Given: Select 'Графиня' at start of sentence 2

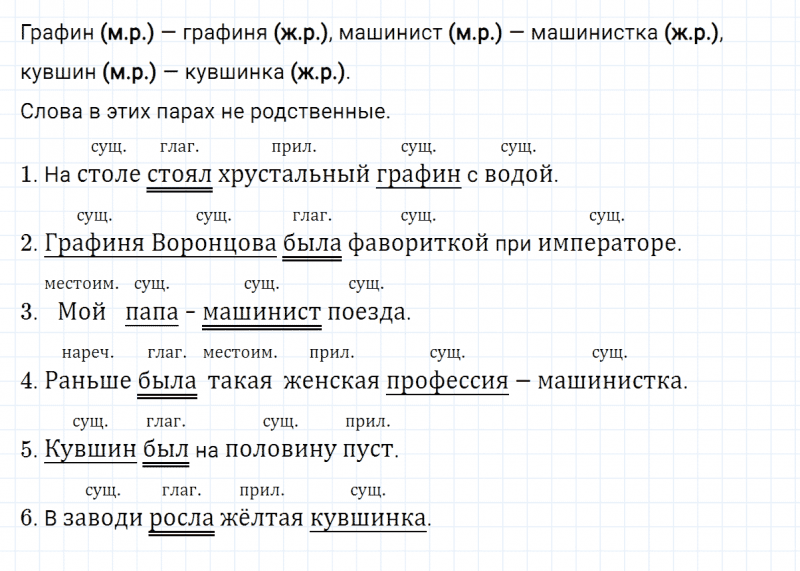Looking at the screenshot, I should tap(94, 243).
